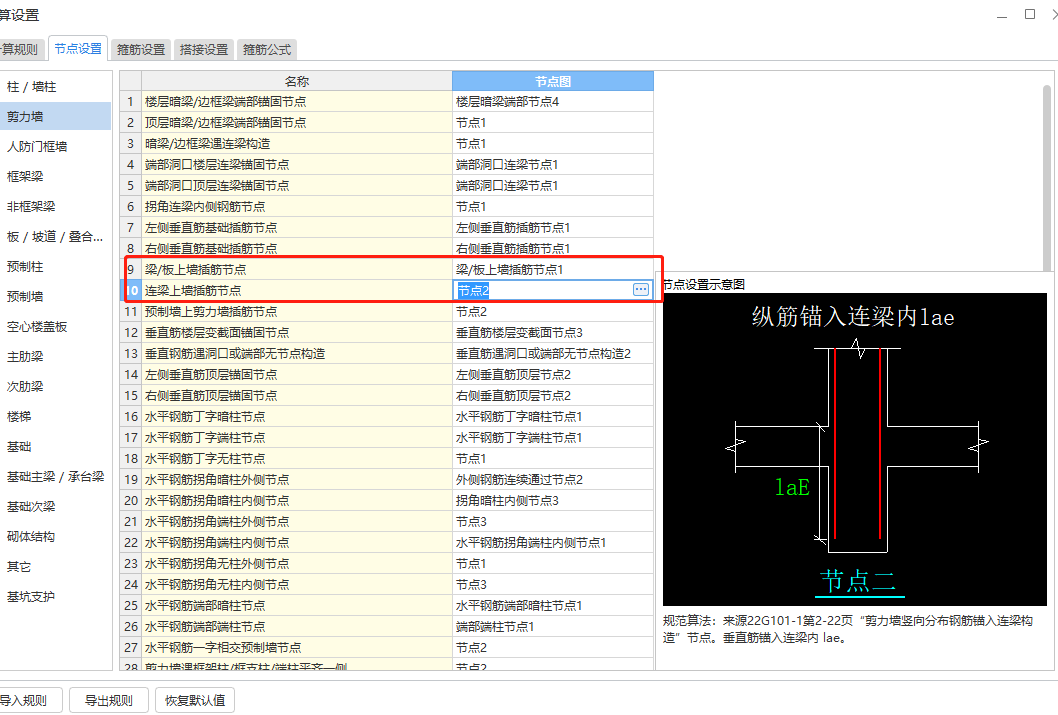Open the 计算规则 tab
The width and height of the screenshot is (1058, 715).
tap(21, 49)
